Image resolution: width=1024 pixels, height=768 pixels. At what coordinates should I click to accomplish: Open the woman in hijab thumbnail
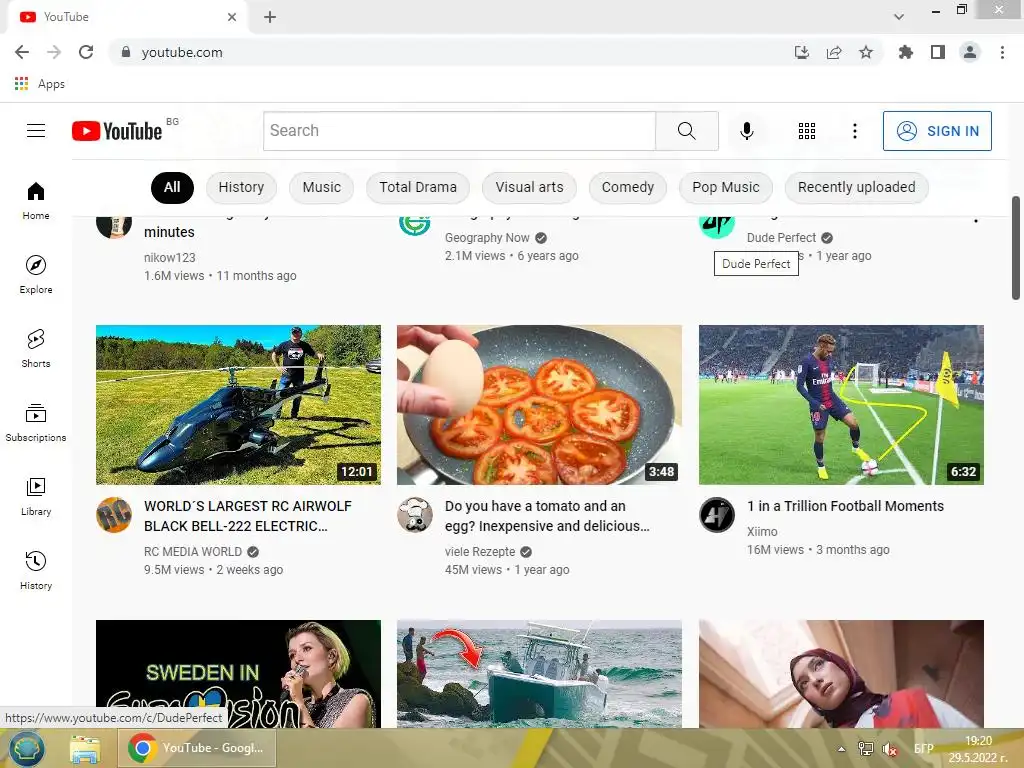(x=841, y=674)
